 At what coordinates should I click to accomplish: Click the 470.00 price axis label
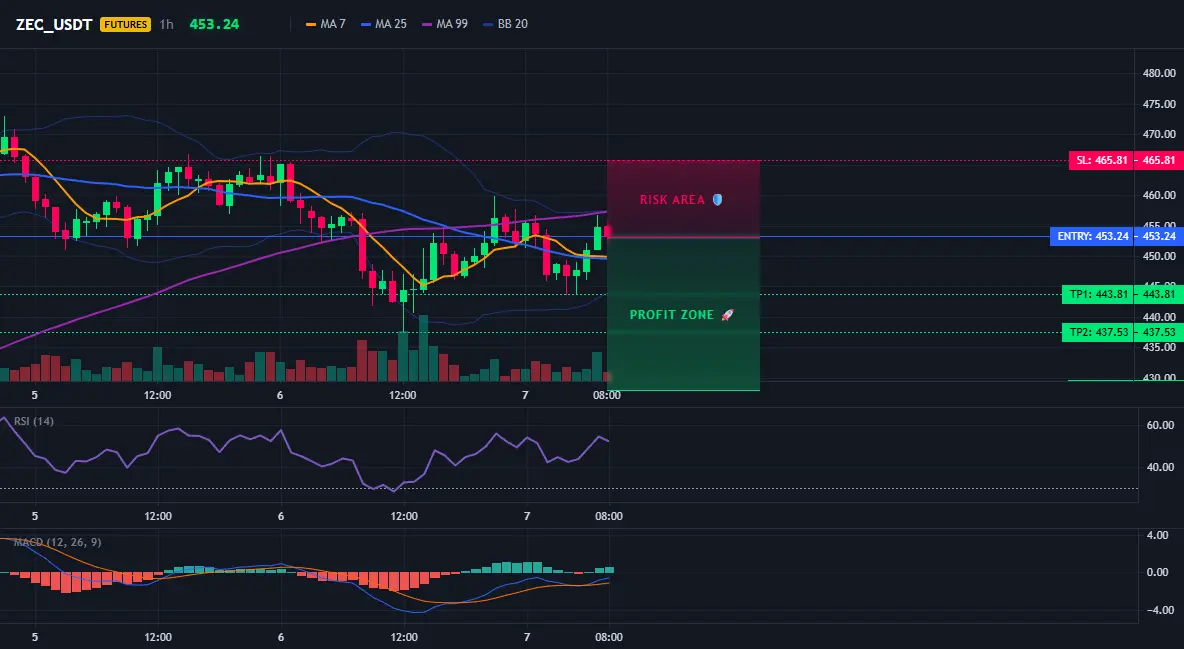click(x=1159, y=134)
